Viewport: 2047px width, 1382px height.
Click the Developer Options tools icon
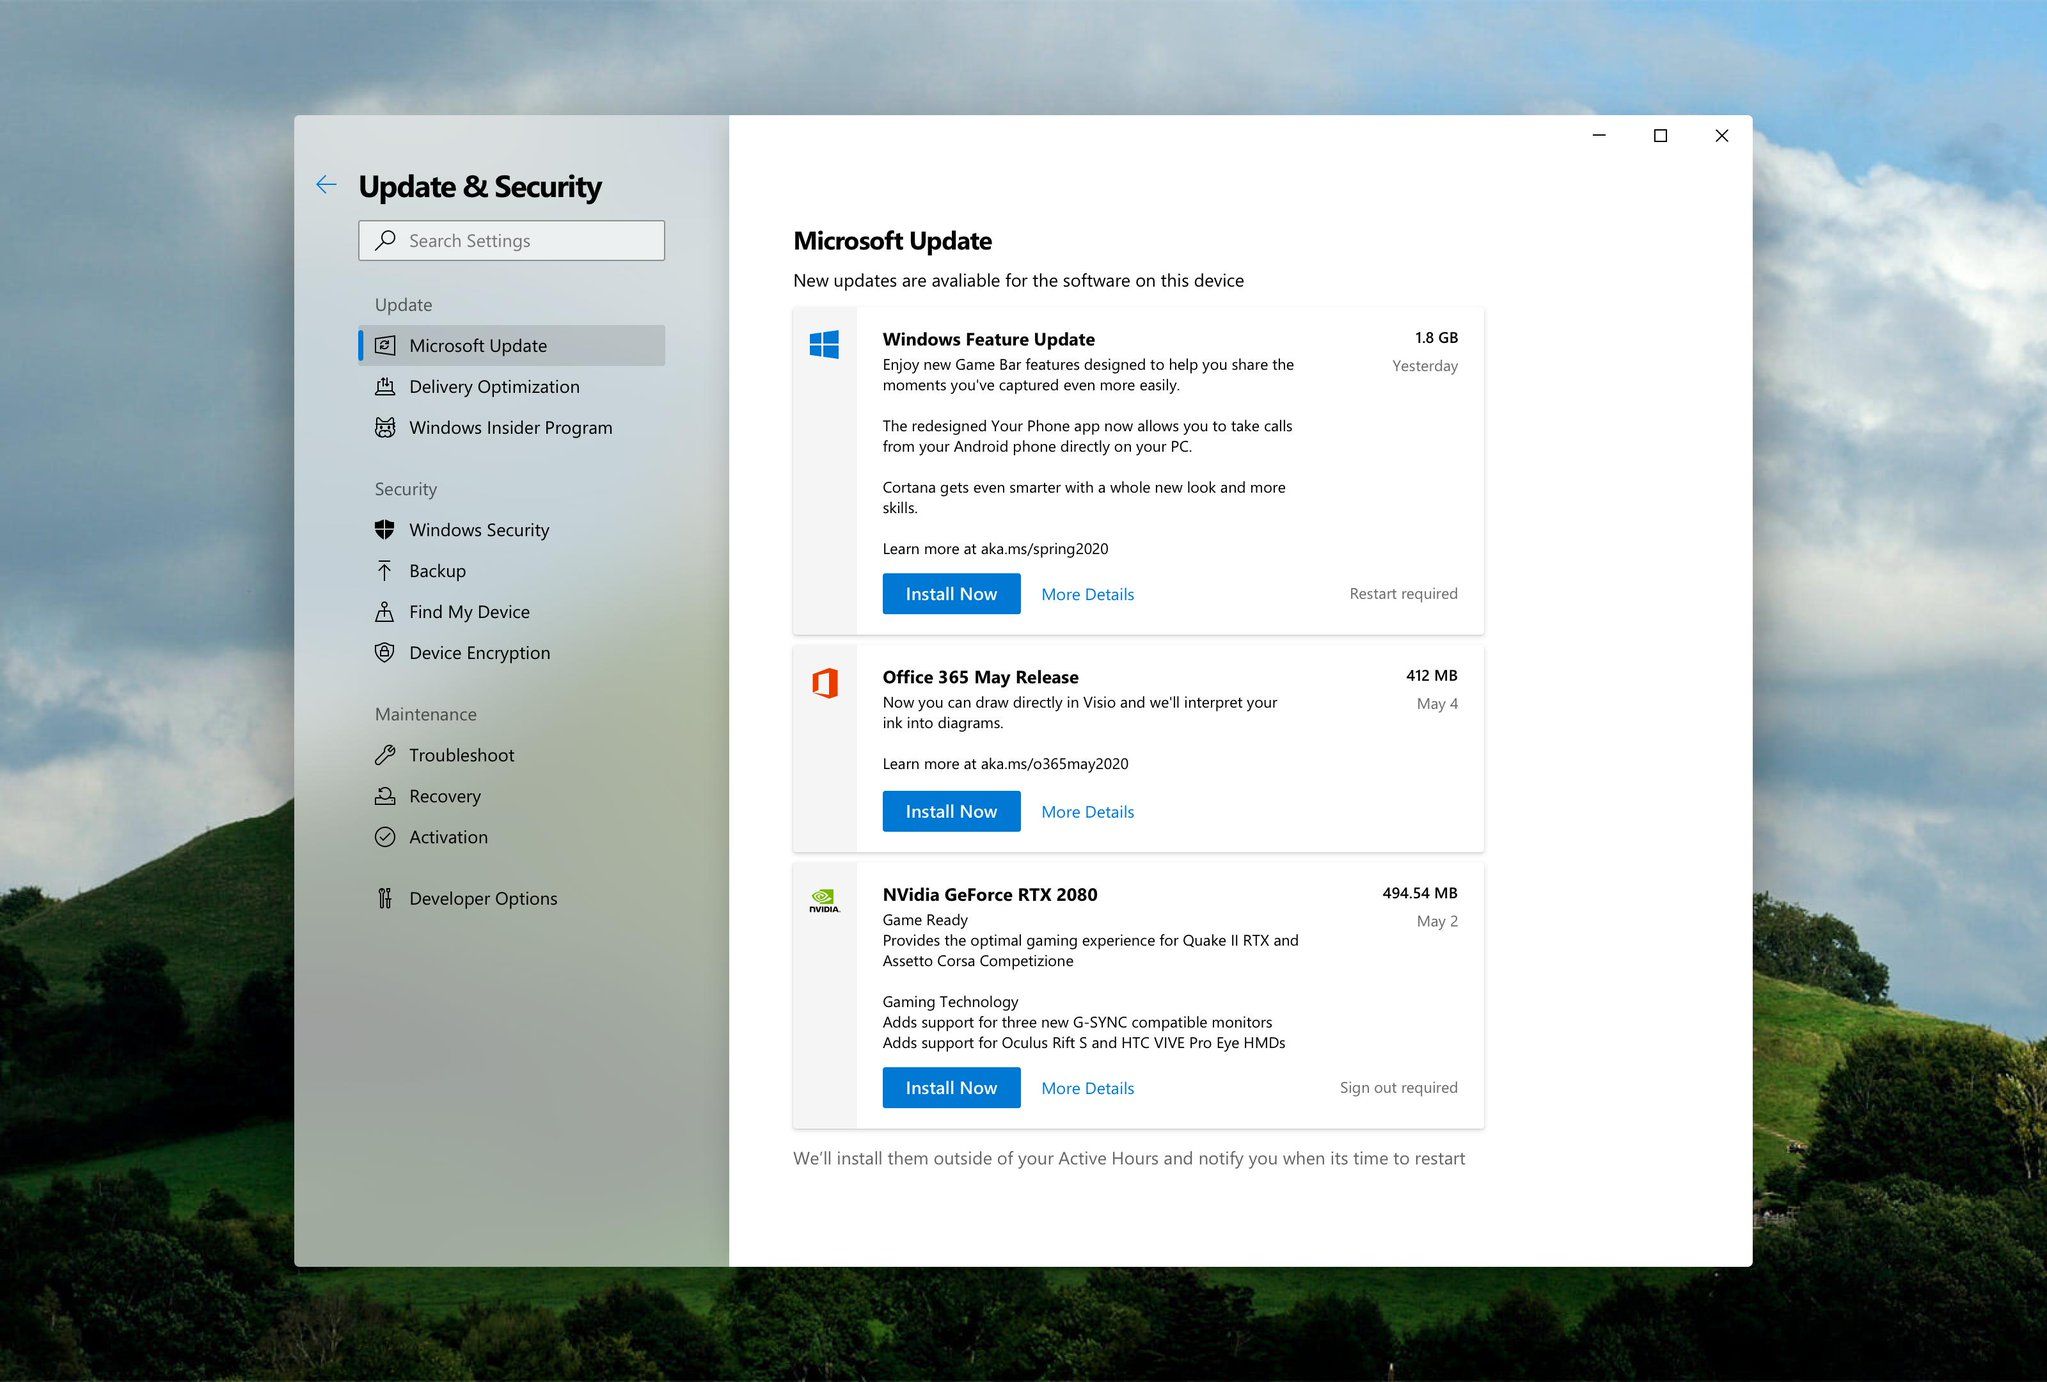[x=385, y=898]
